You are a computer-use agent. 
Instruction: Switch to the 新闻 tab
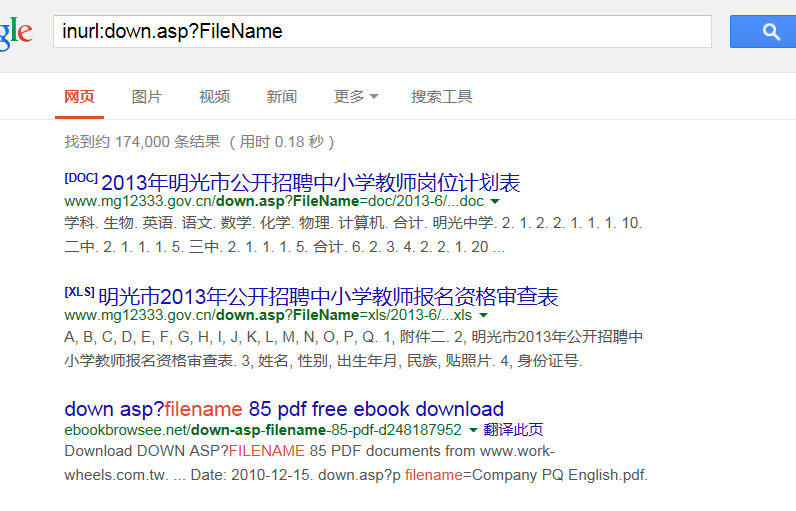pyautogui.click(x=282, y=96)
